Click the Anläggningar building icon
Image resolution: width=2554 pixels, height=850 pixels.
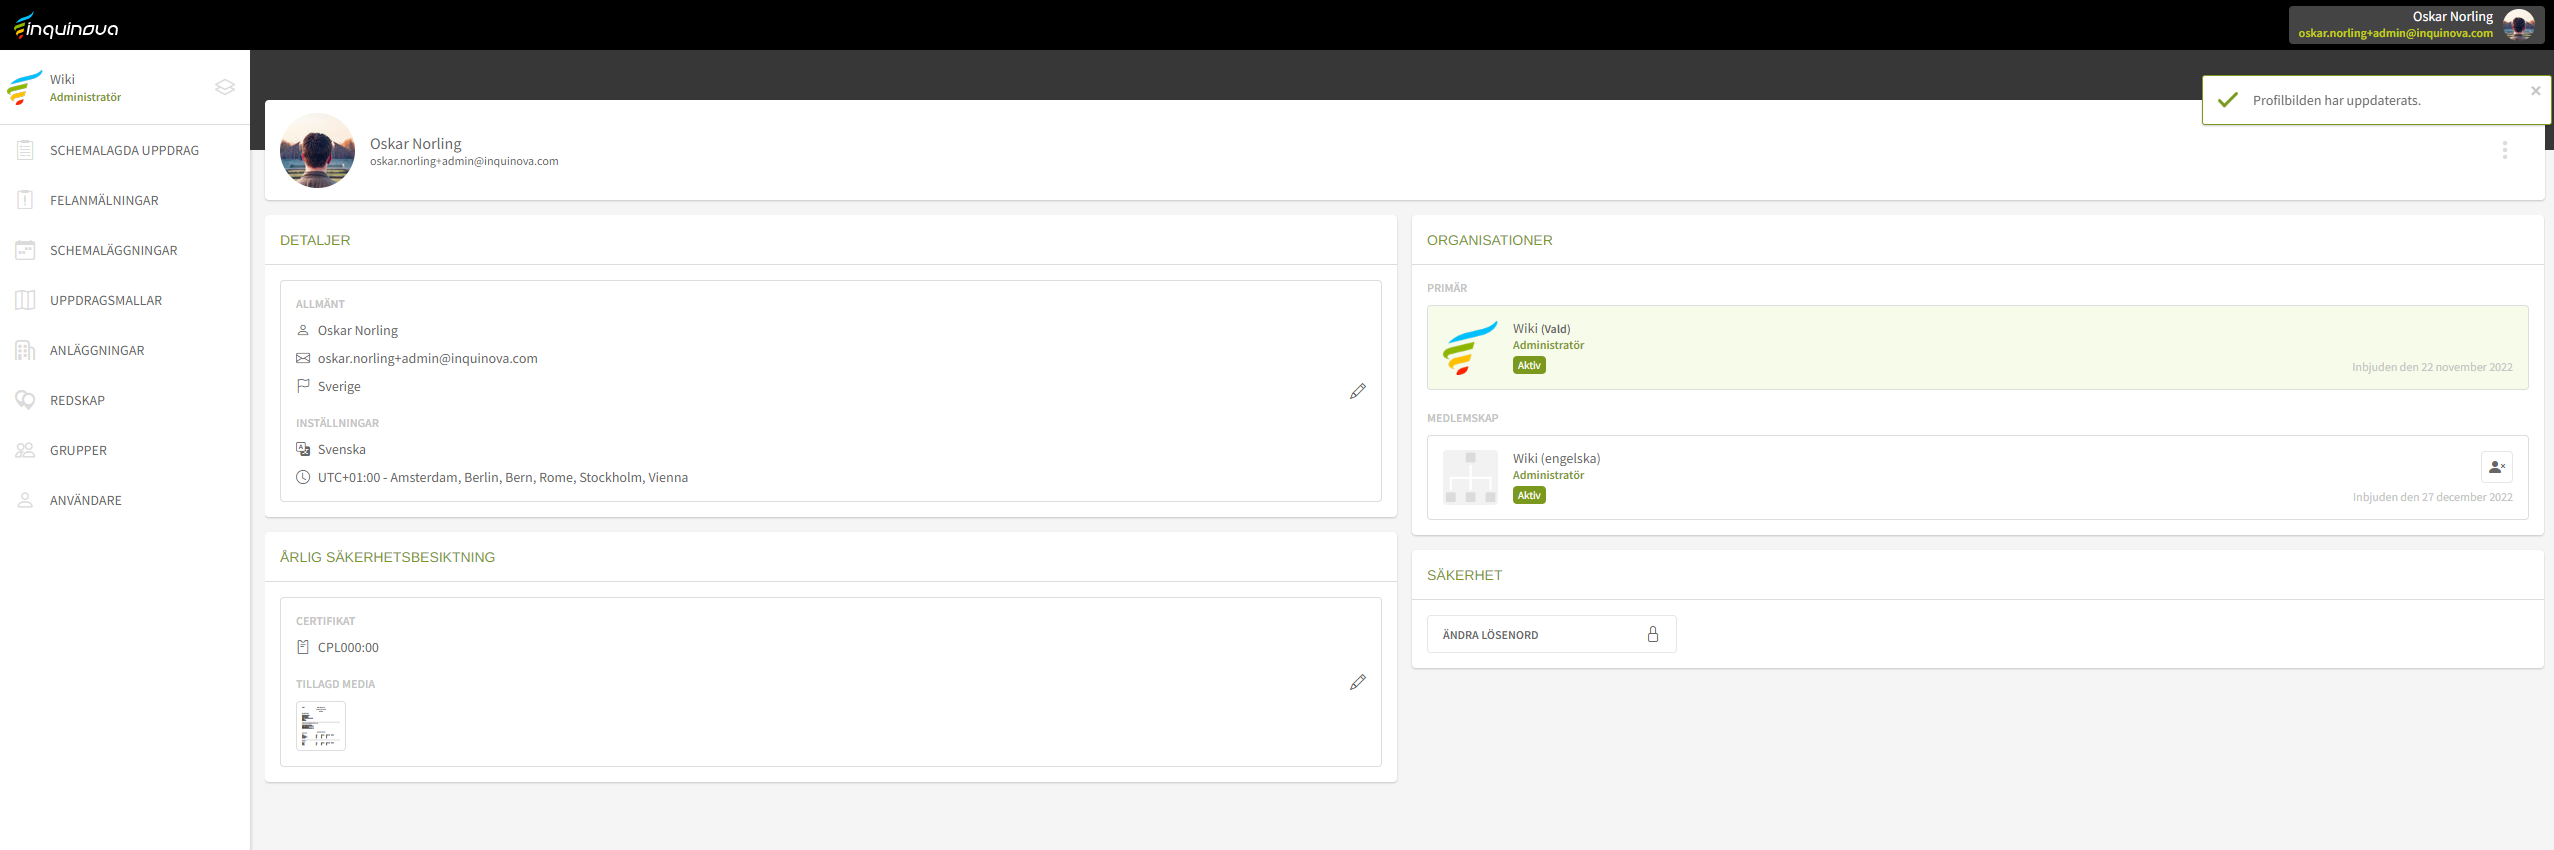coord(25,351)
